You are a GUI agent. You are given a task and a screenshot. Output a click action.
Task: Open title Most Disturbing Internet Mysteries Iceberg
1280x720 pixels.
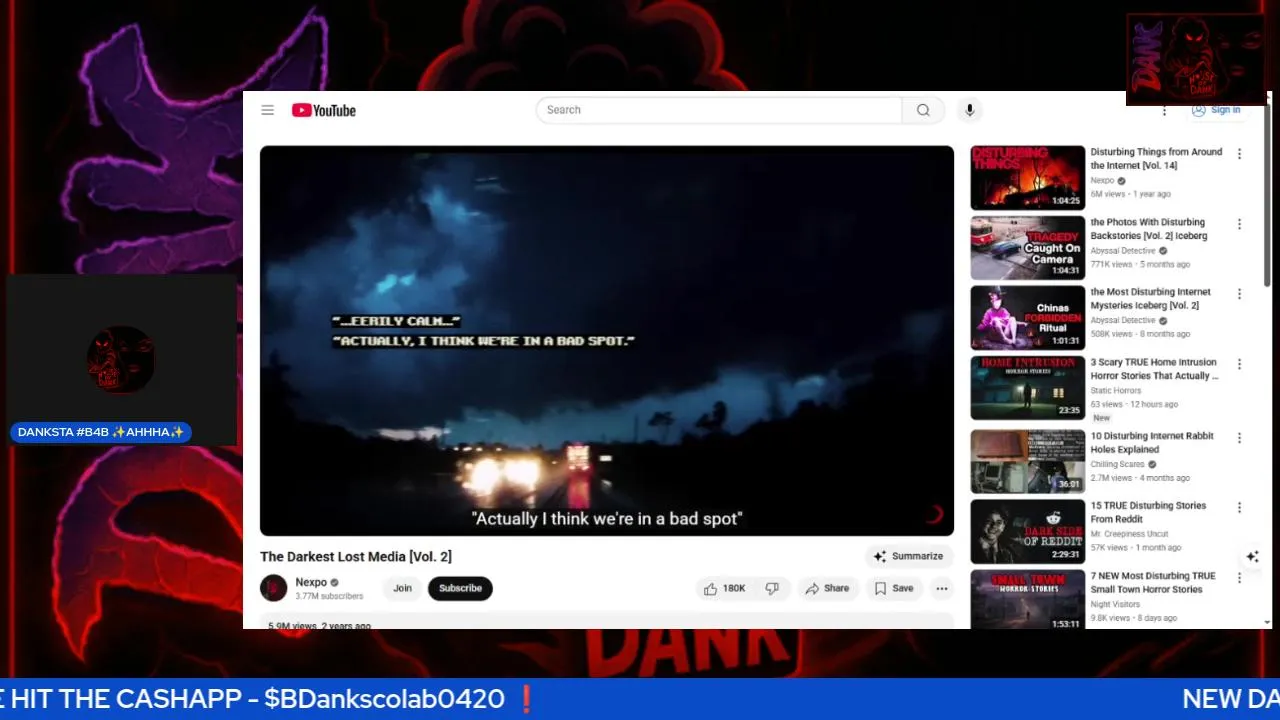1151,299
